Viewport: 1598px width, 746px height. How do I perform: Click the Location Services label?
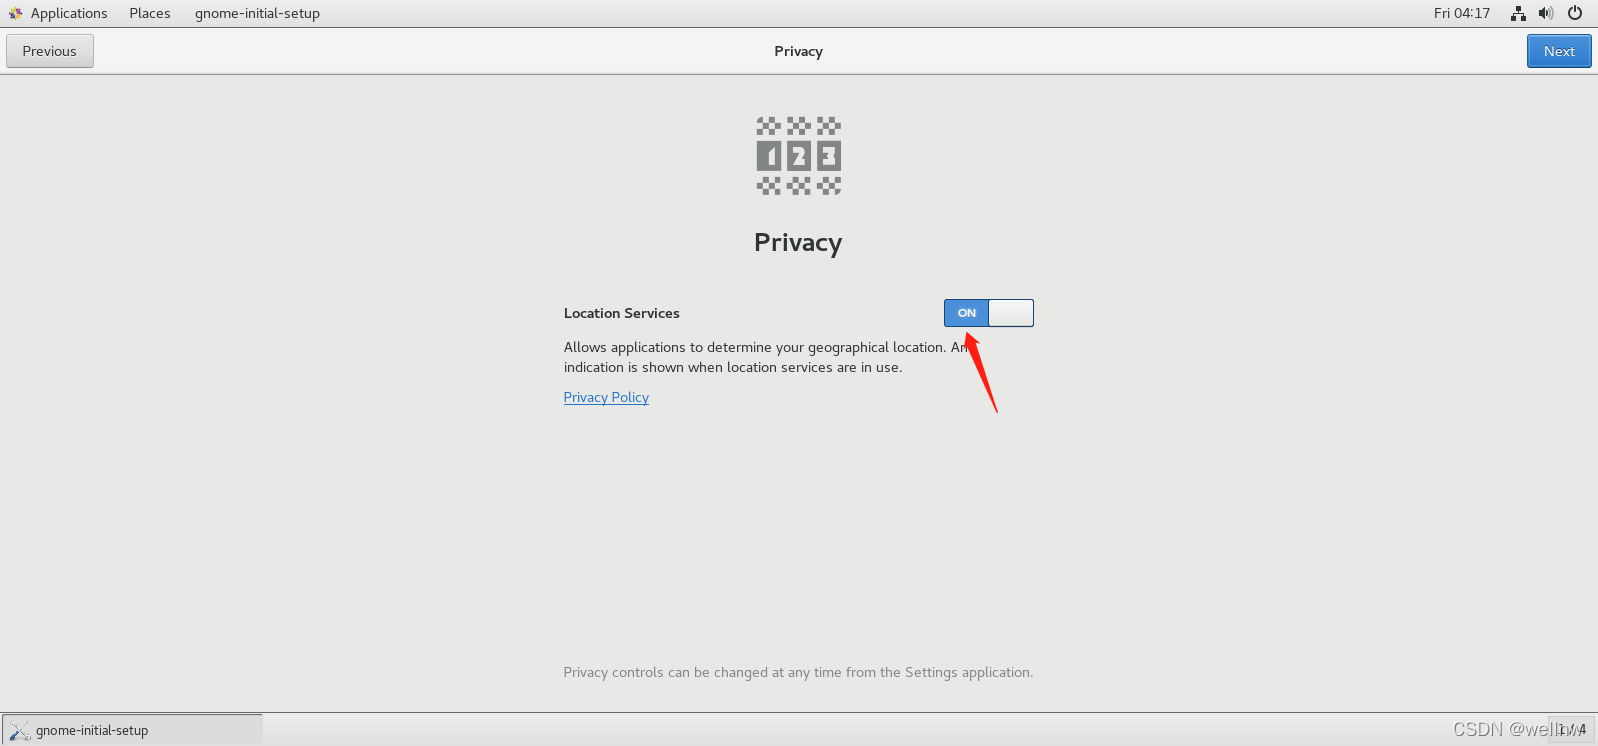tap(621, 313)
